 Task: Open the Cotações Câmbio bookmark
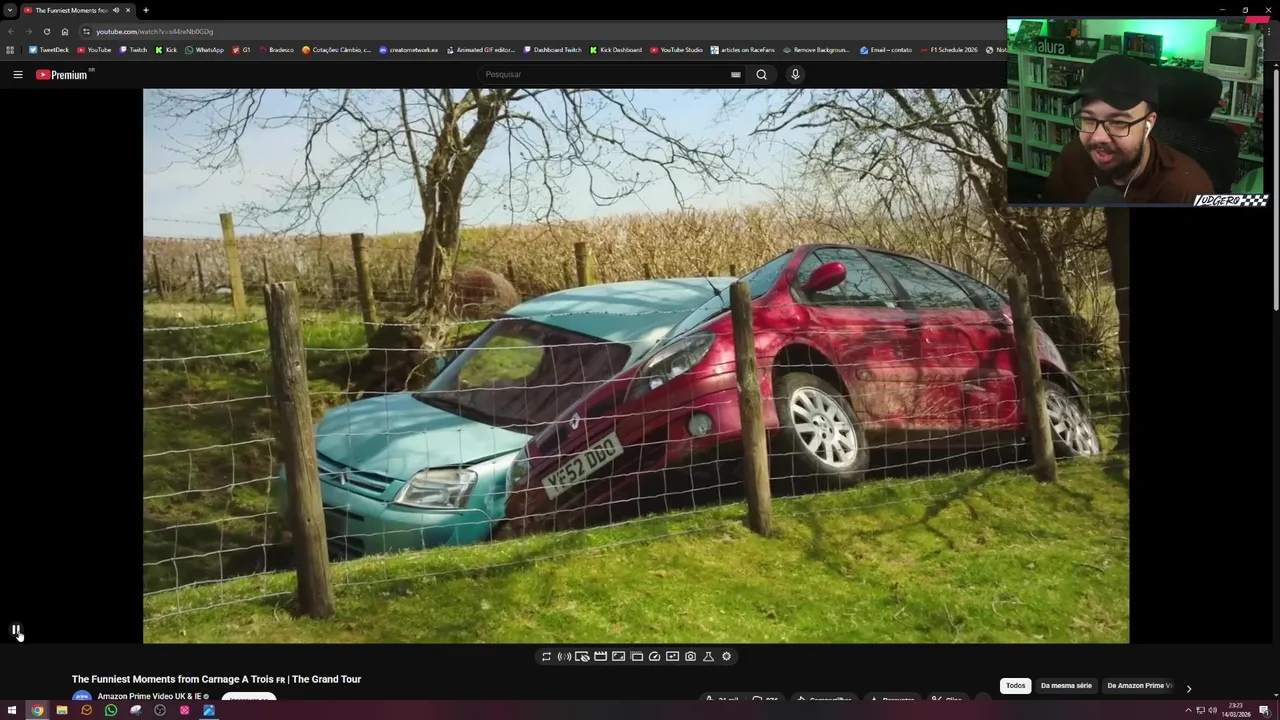pyautogui.click(x=336, y=50)
